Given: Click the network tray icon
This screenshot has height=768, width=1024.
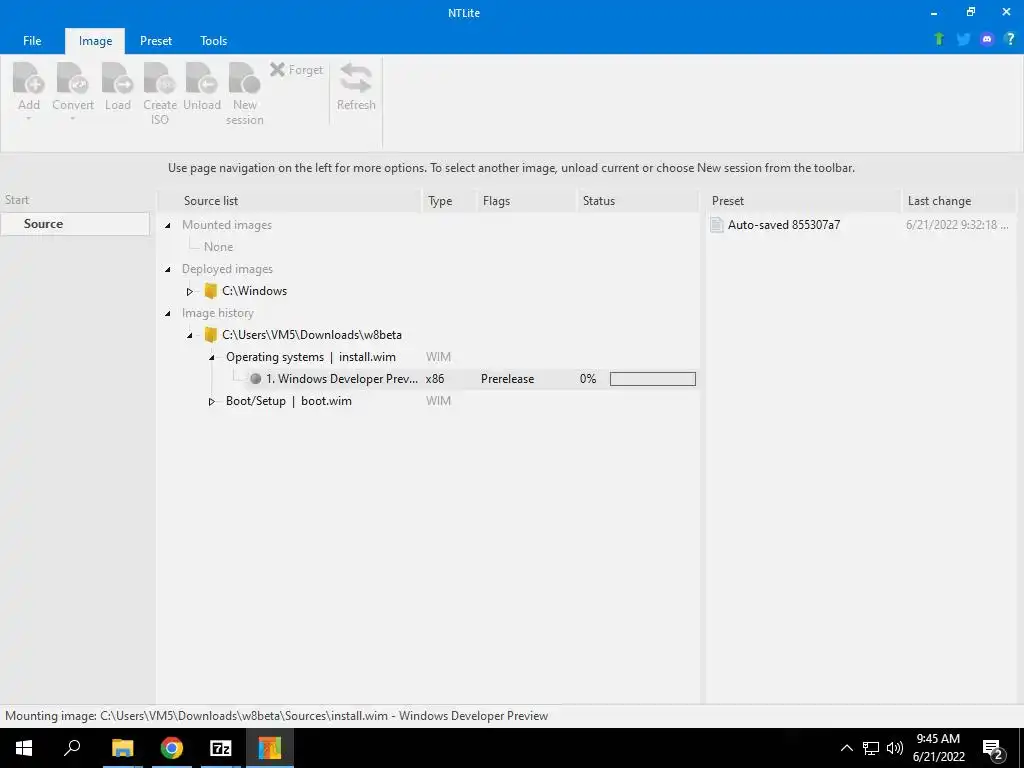Looking at the screenshot, I should 871,748.
